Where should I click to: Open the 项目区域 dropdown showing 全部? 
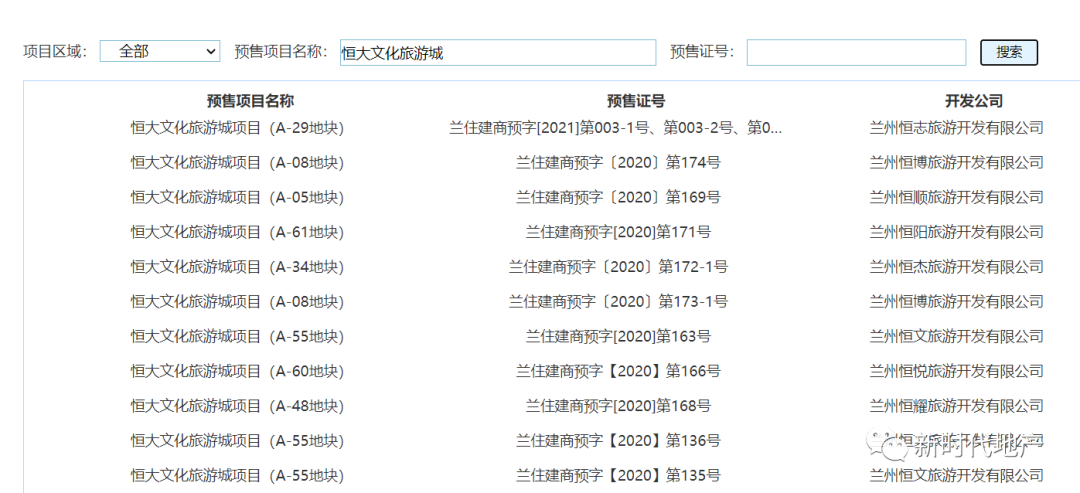[x=160, y=51]
